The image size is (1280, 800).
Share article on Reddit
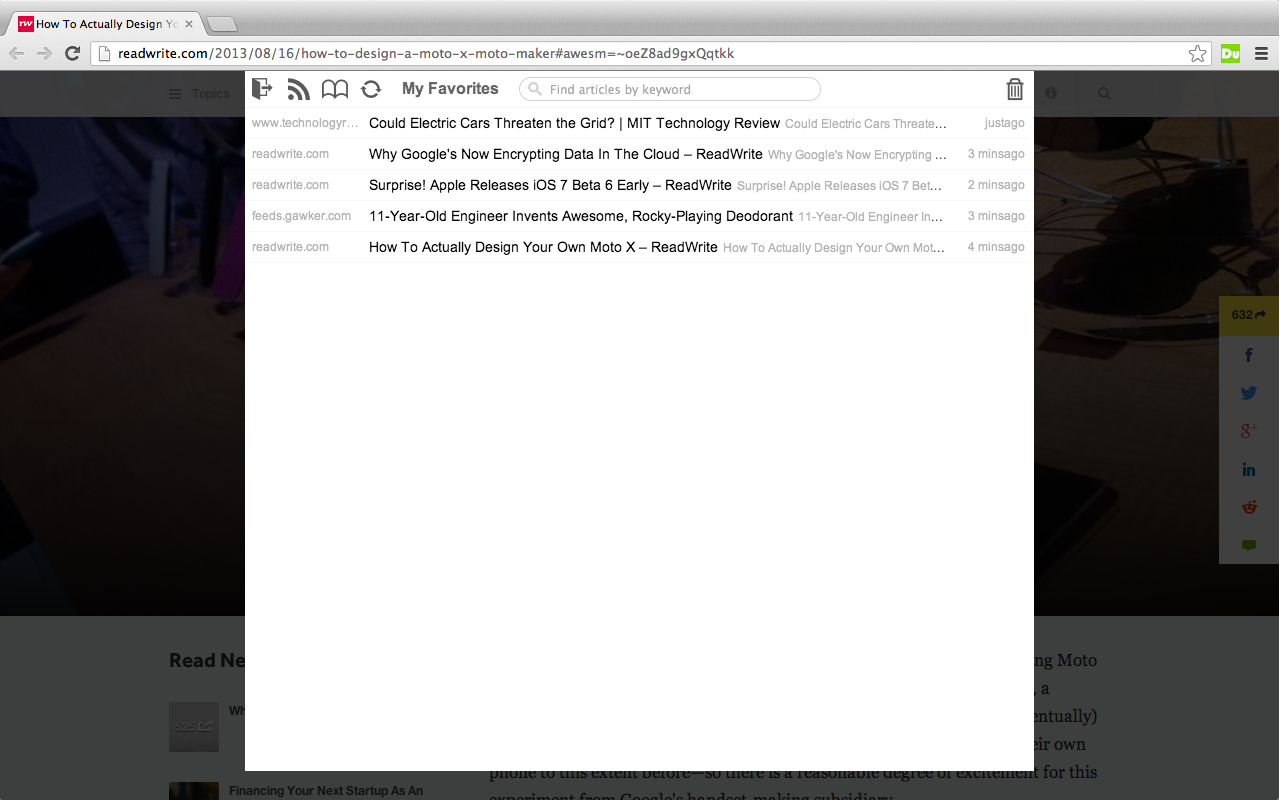click(x=1249, y=507)
